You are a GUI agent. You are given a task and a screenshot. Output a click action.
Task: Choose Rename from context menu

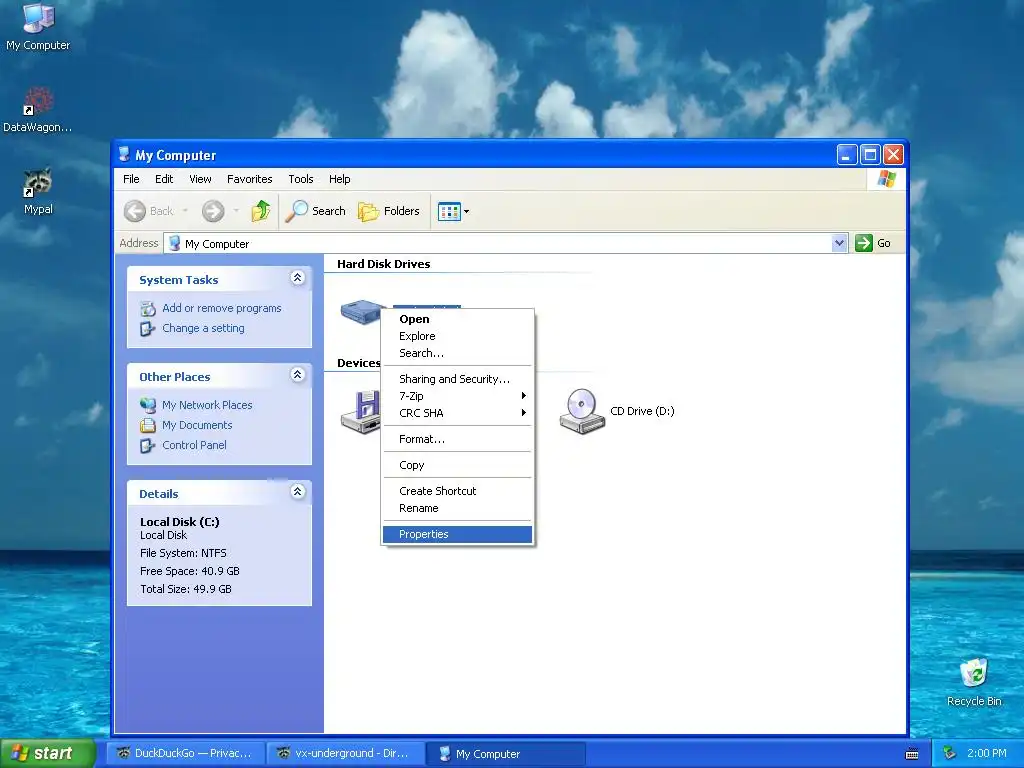(x=457, y=508)
